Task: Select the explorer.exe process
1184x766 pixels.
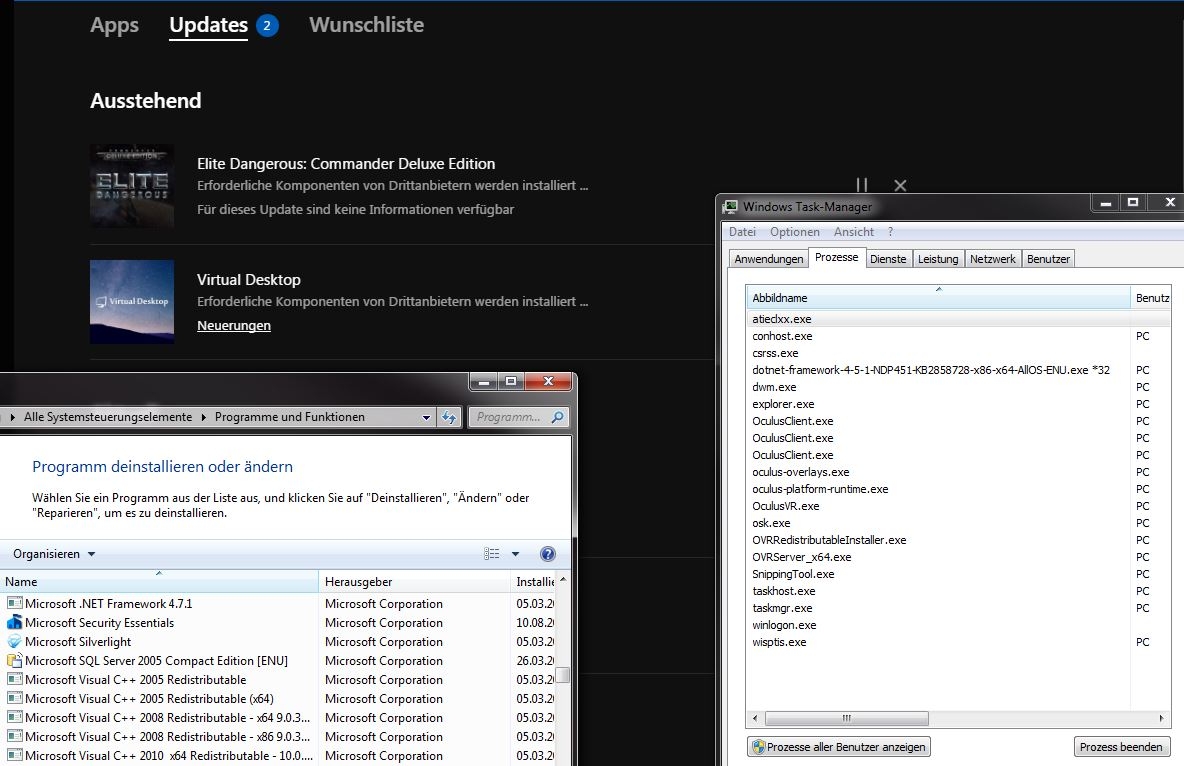Action: (x=783, y=404)
